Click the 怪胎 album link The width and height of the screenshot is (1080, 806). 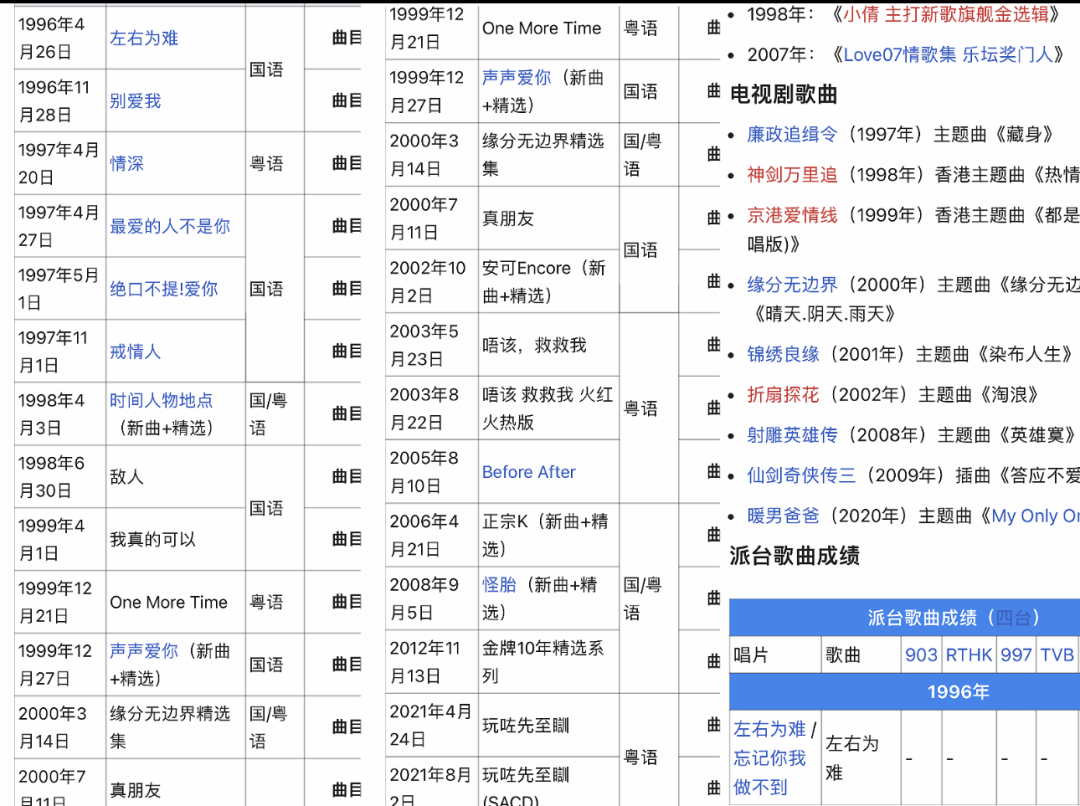point(499,585)
